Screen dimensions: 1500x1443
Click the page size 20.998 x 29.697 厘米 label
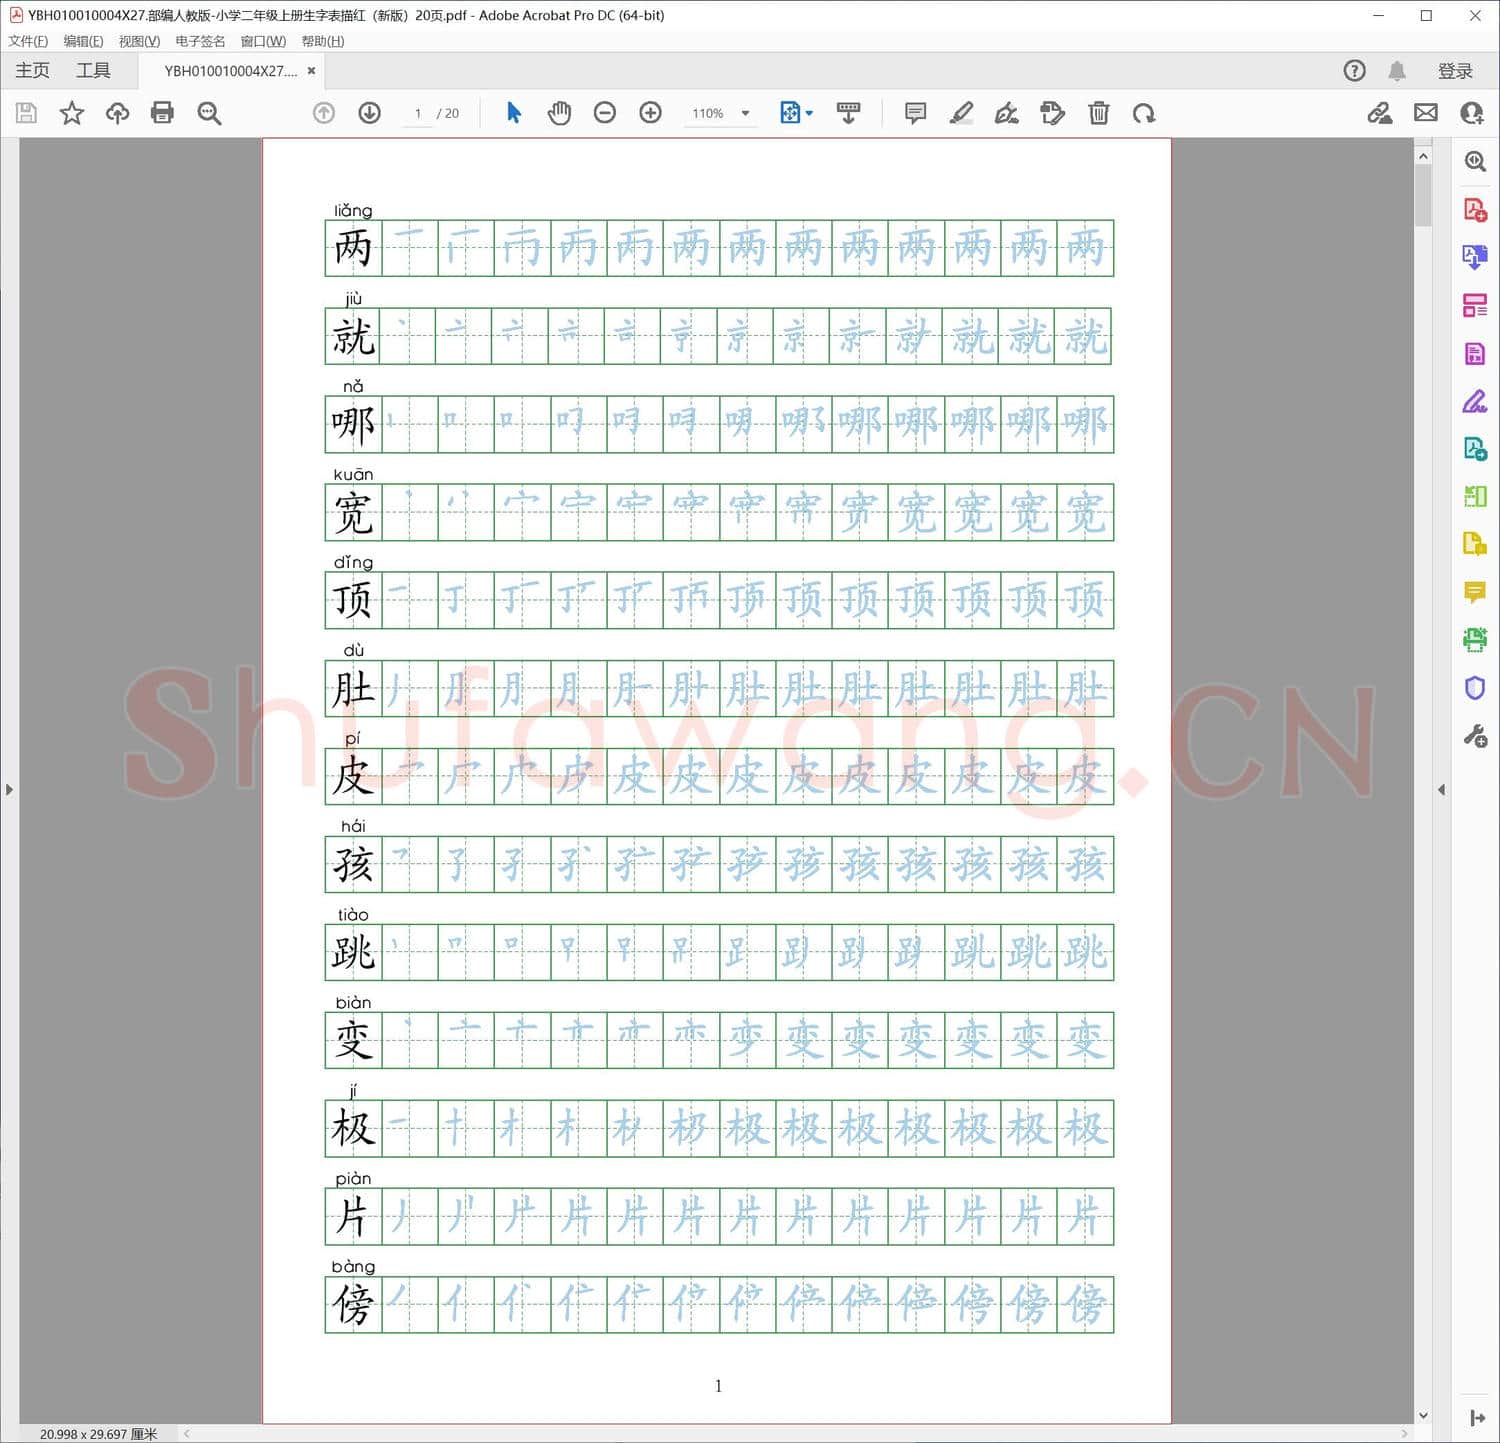[x=98, y=1433]
